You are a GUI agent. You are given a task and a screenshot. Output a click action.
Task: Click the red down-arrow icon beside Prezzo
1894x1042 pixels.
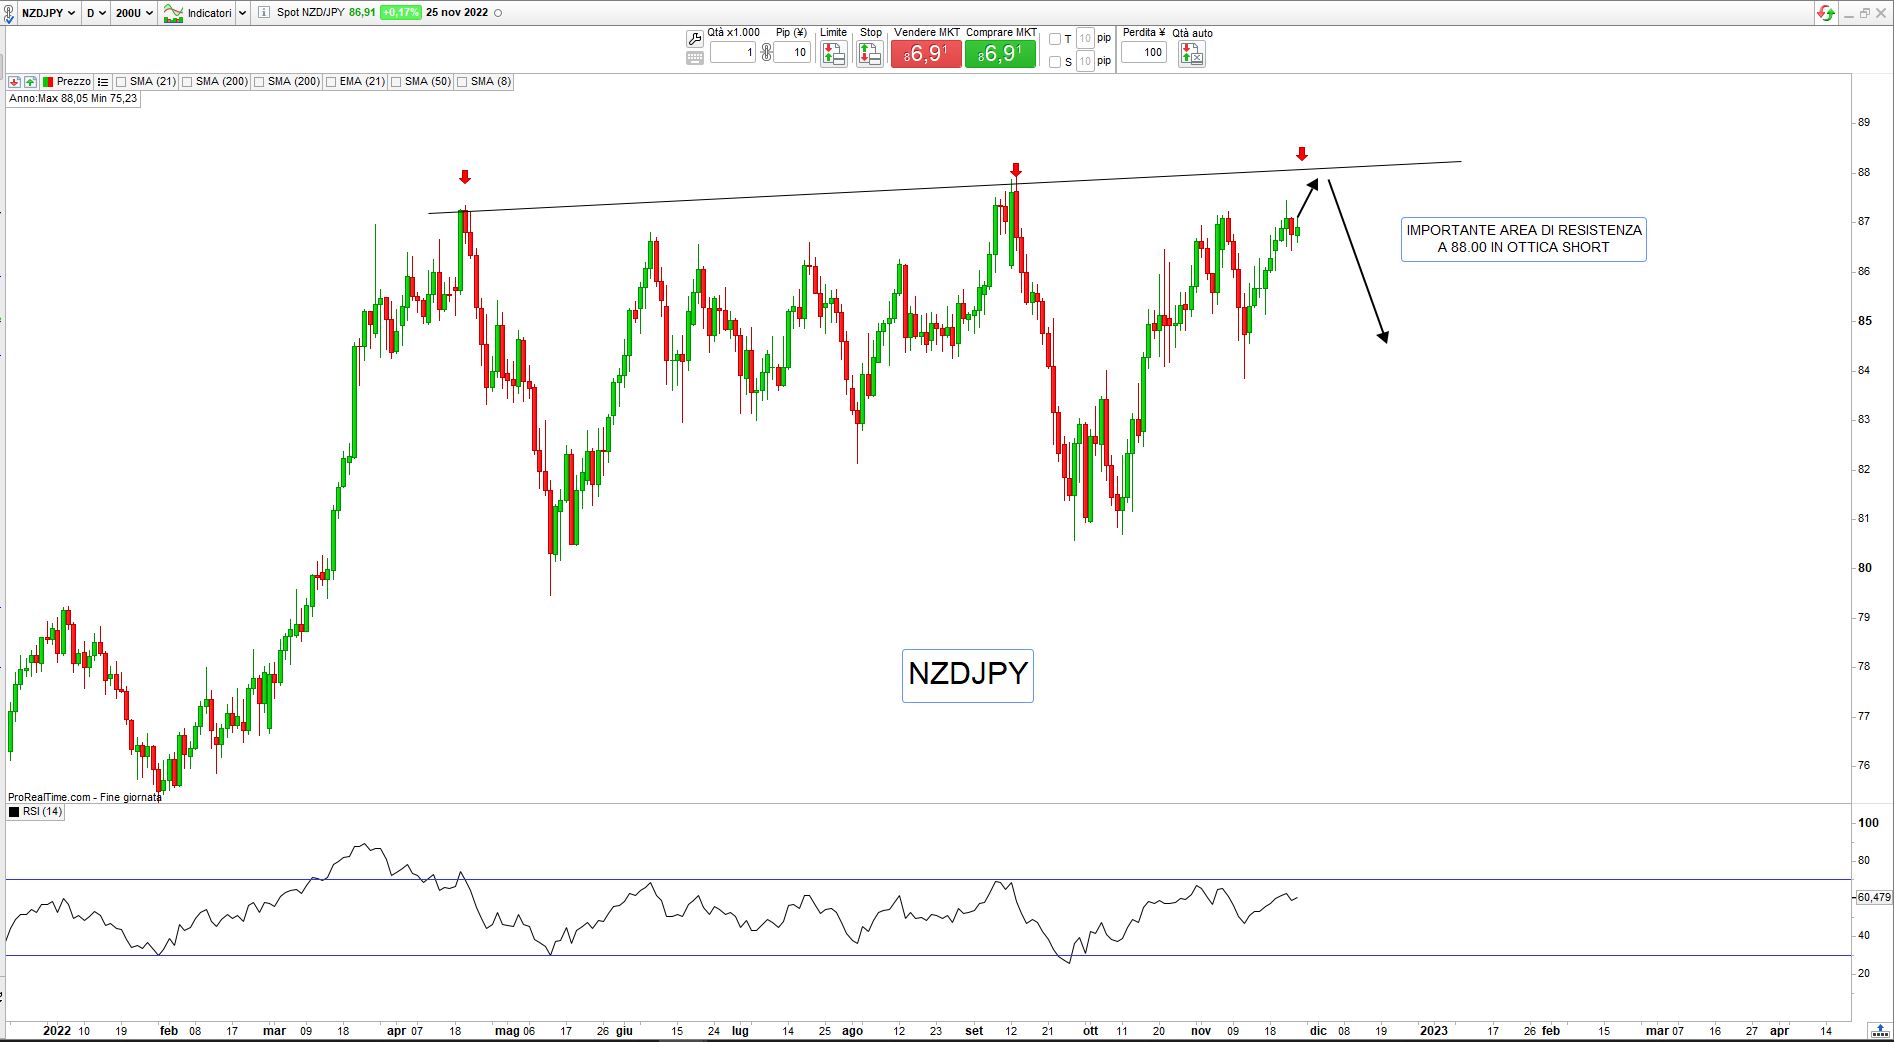tap(15, 82)
